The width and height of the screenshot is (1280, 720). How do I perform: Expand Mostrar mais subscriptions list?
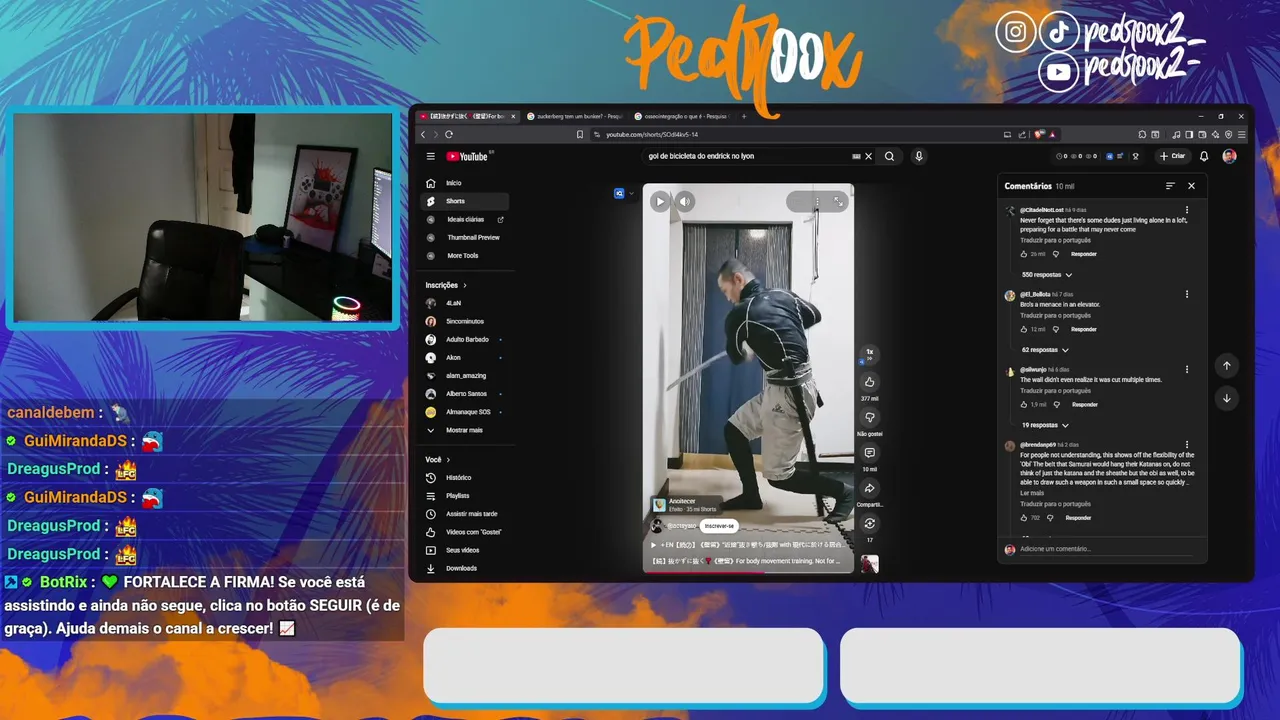(466, 430)
